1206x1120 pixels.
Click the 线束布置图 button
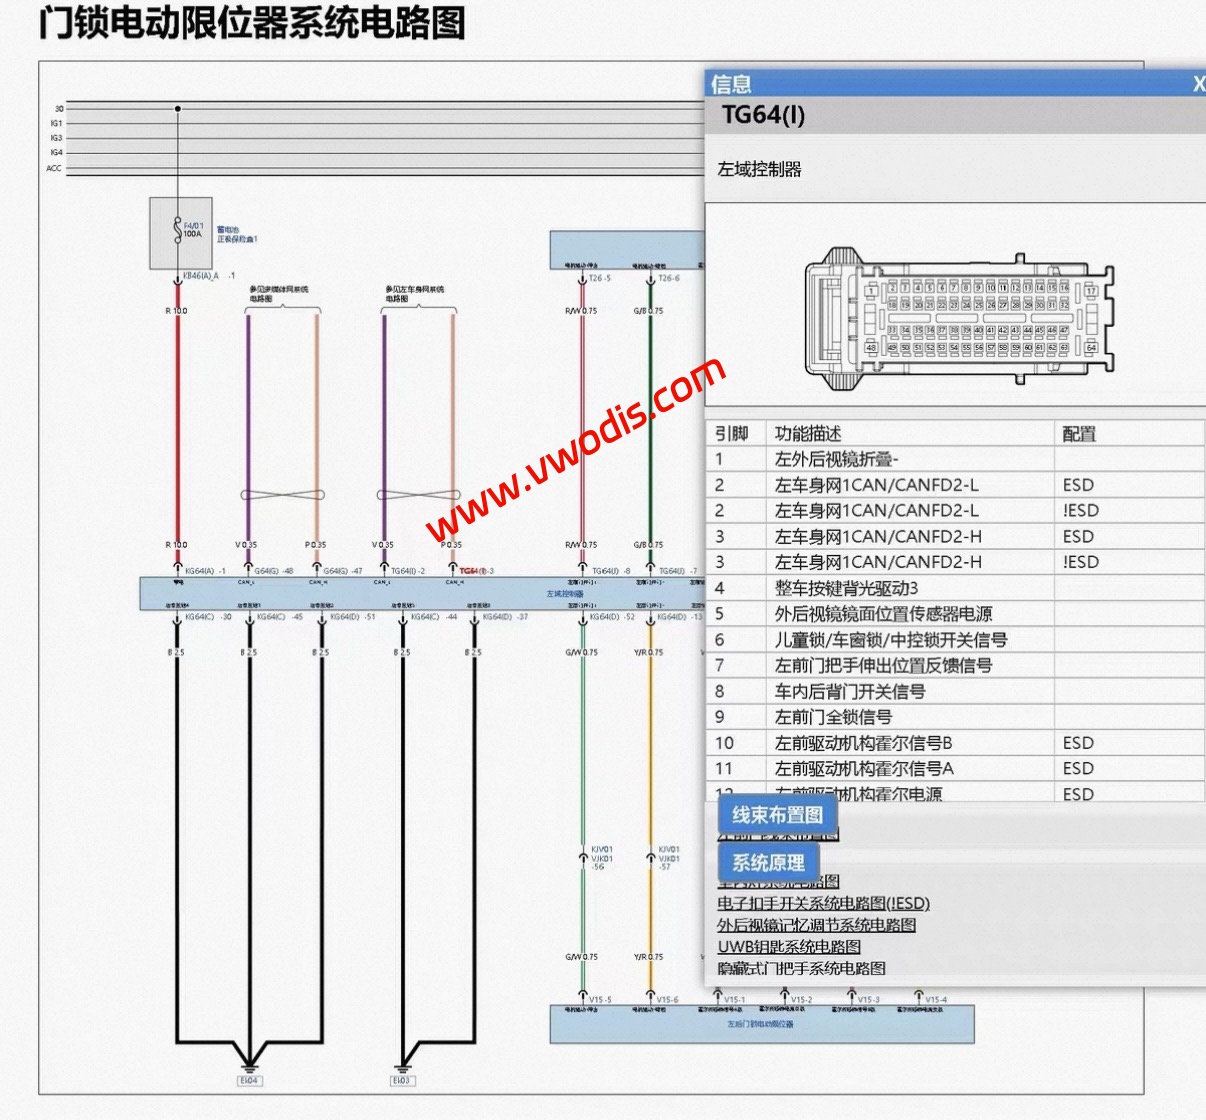point(776,816)
